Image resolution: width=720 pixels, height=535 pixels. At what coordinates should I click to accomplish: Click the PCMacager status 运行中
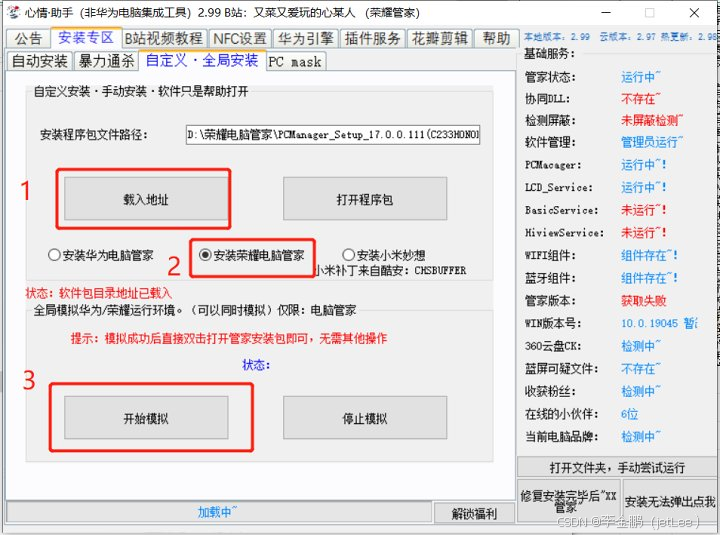pos(644,164)
